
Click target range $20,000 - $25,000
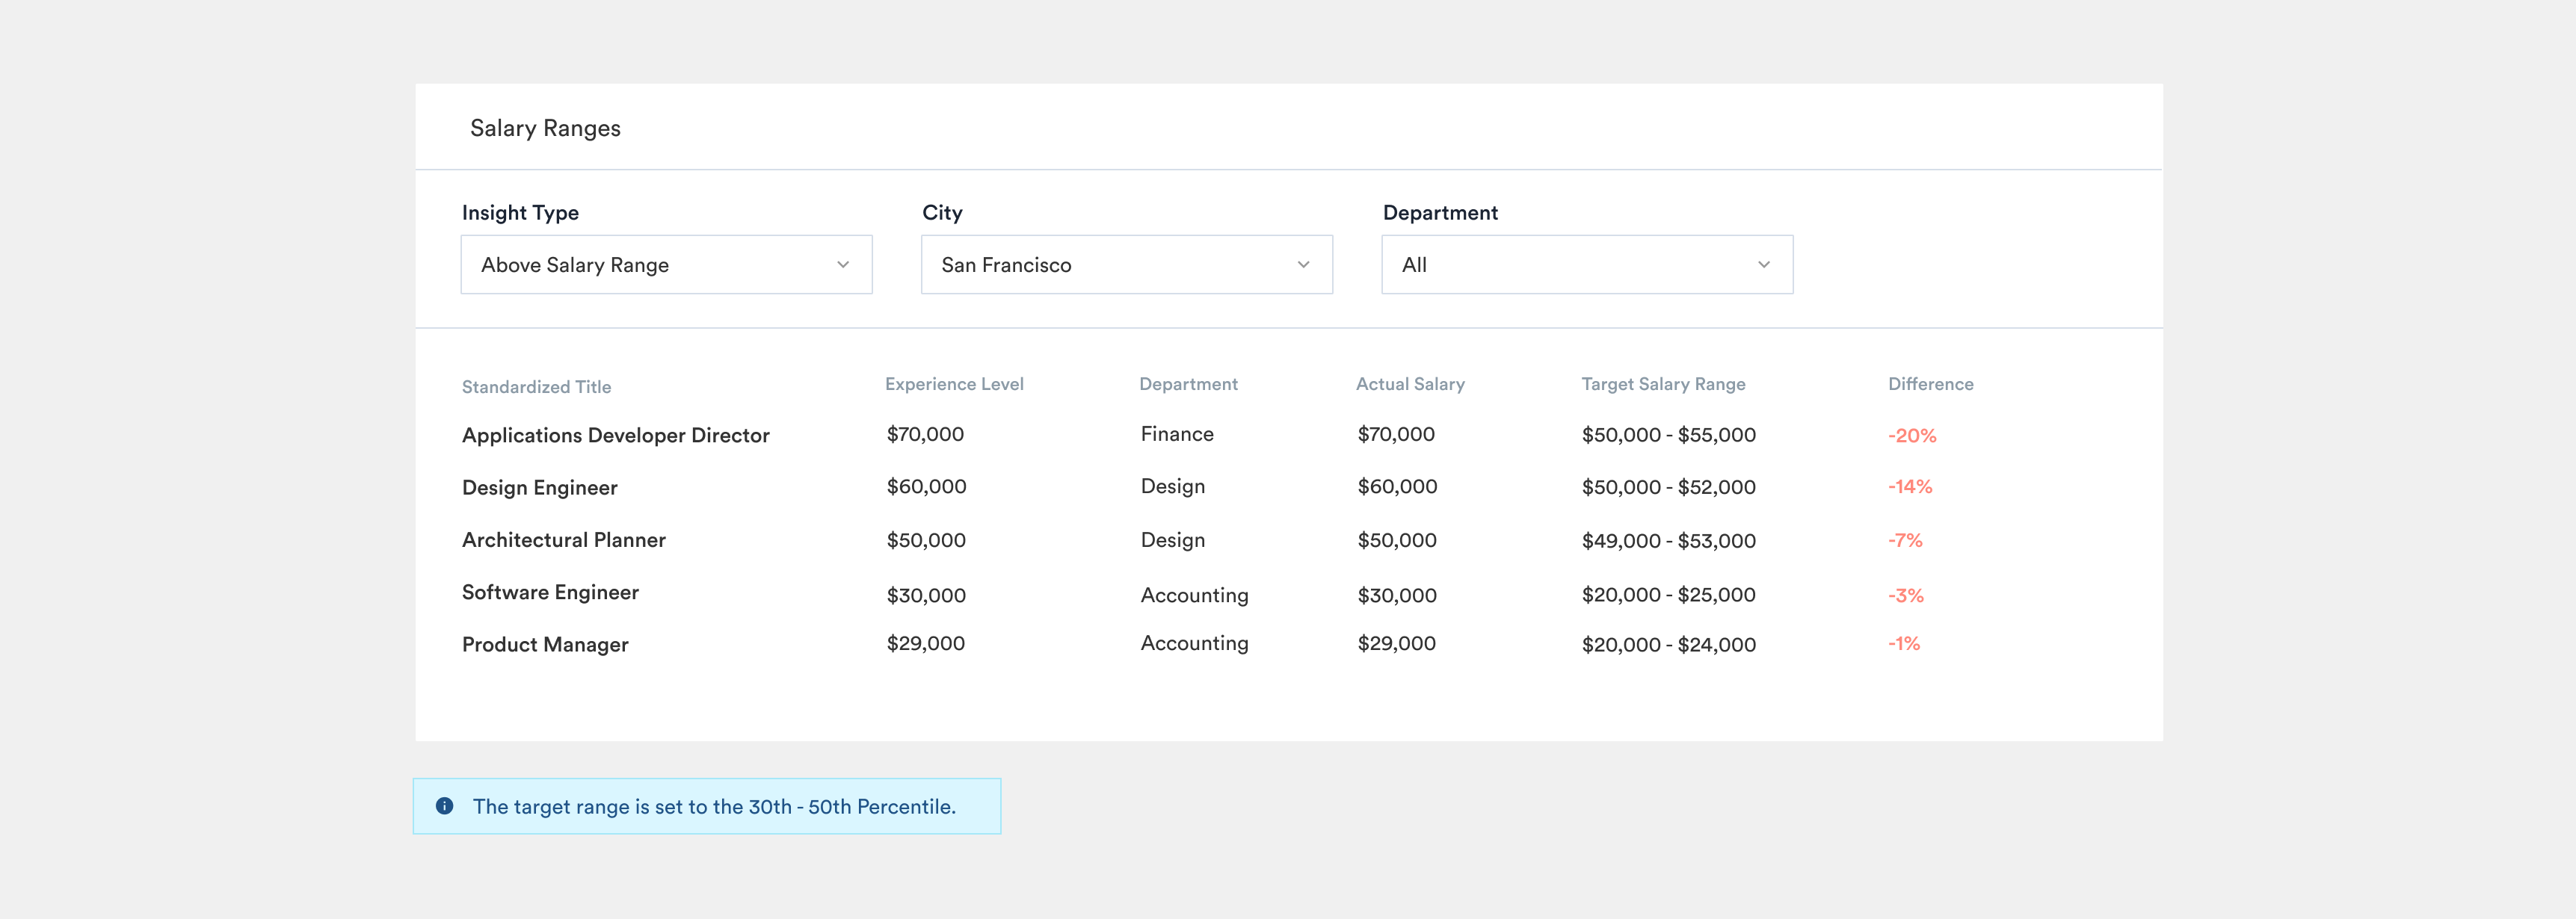[x=1668, y=595]
